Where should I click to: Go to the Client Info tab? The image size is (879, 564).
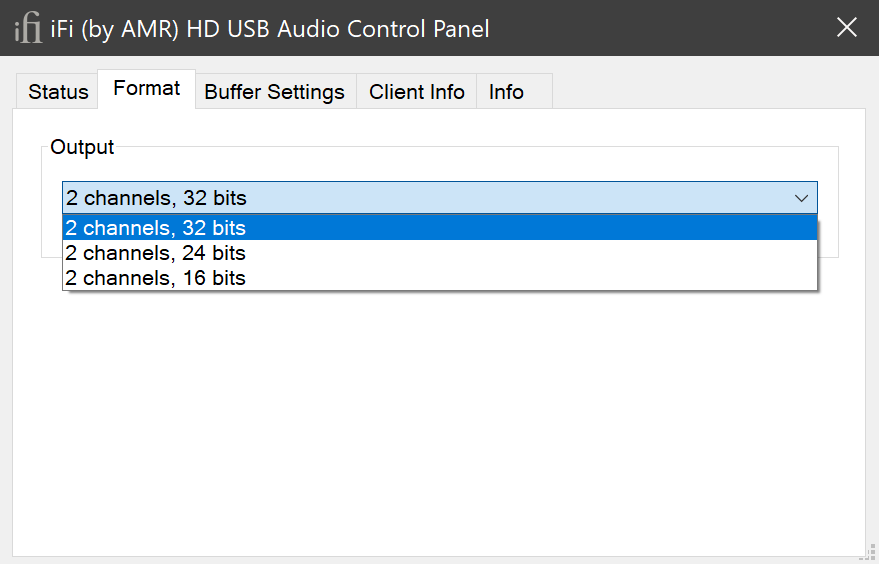pos(416,92)
